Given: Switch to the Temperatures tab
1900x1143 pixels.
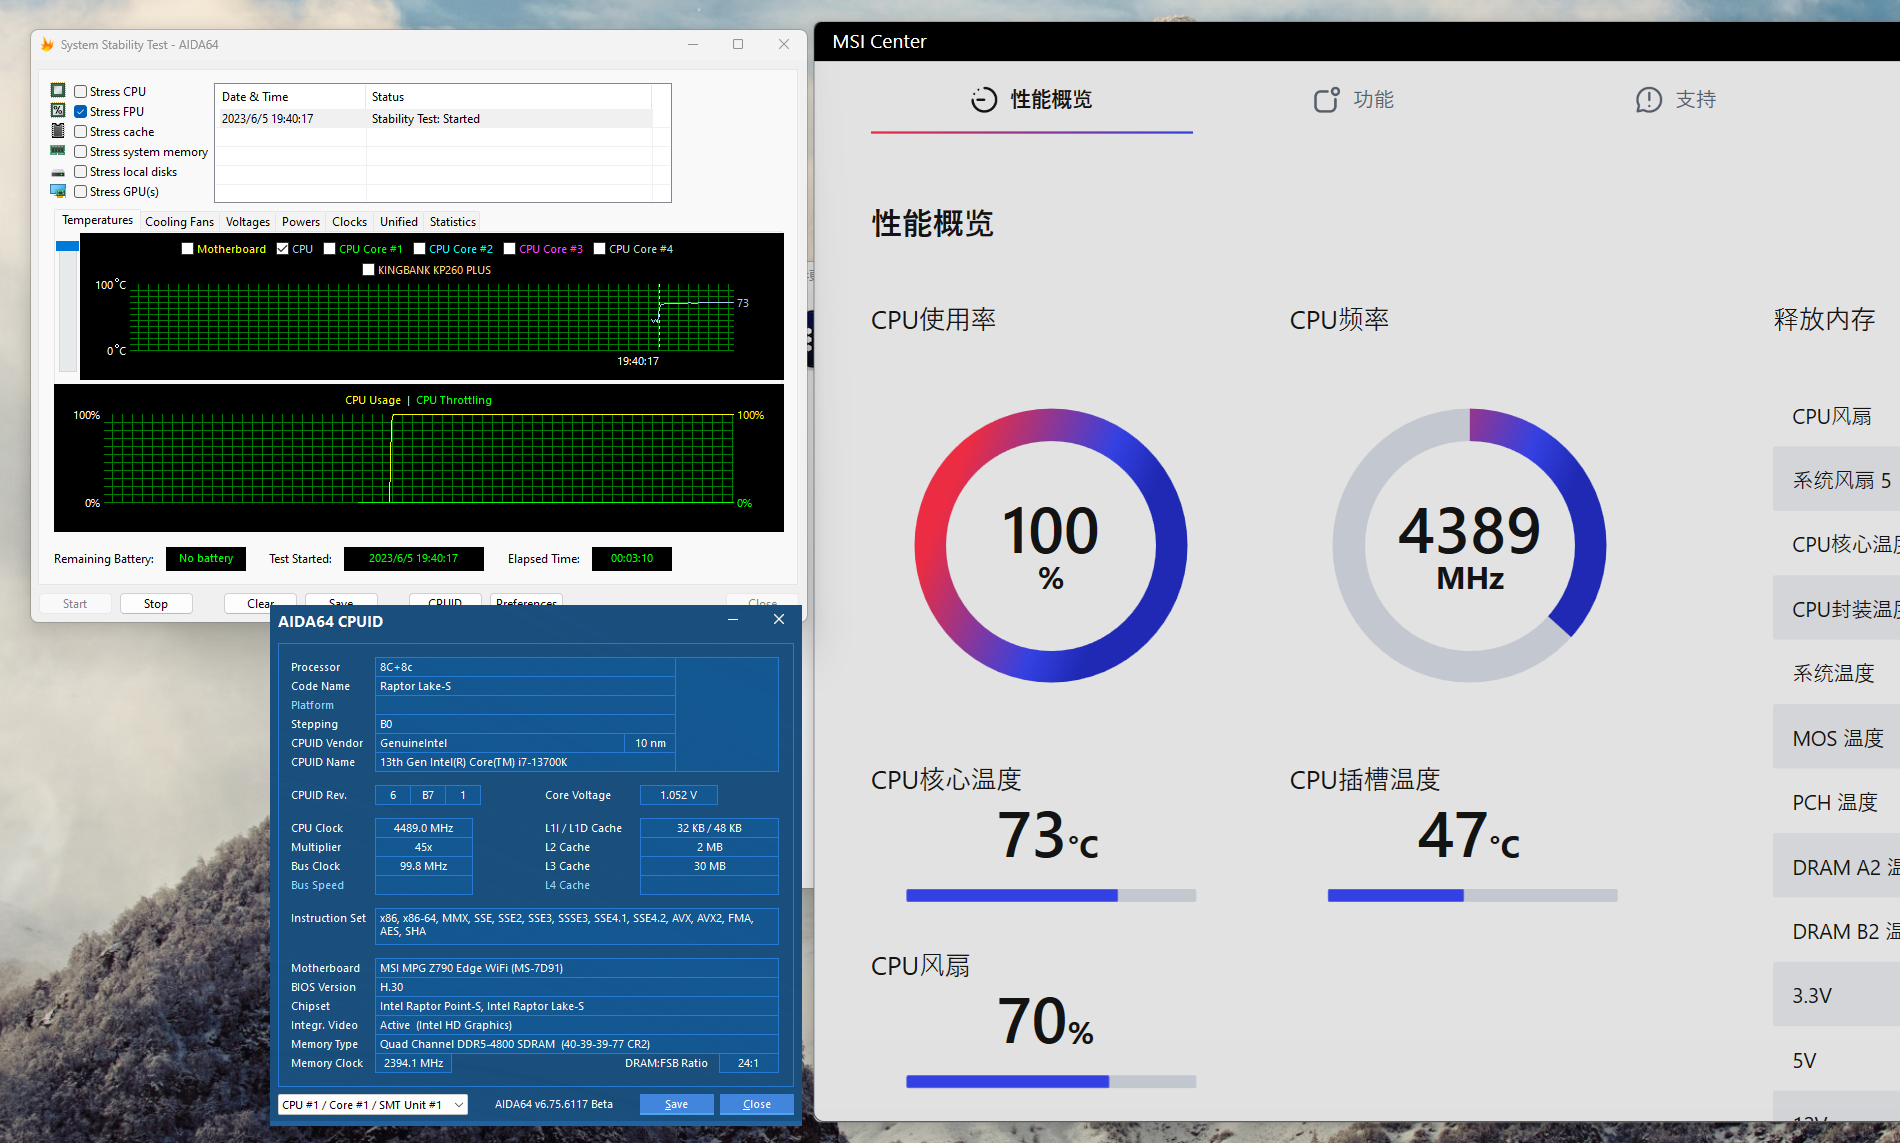Looking at the screenshot, I should tap(97, 220).
